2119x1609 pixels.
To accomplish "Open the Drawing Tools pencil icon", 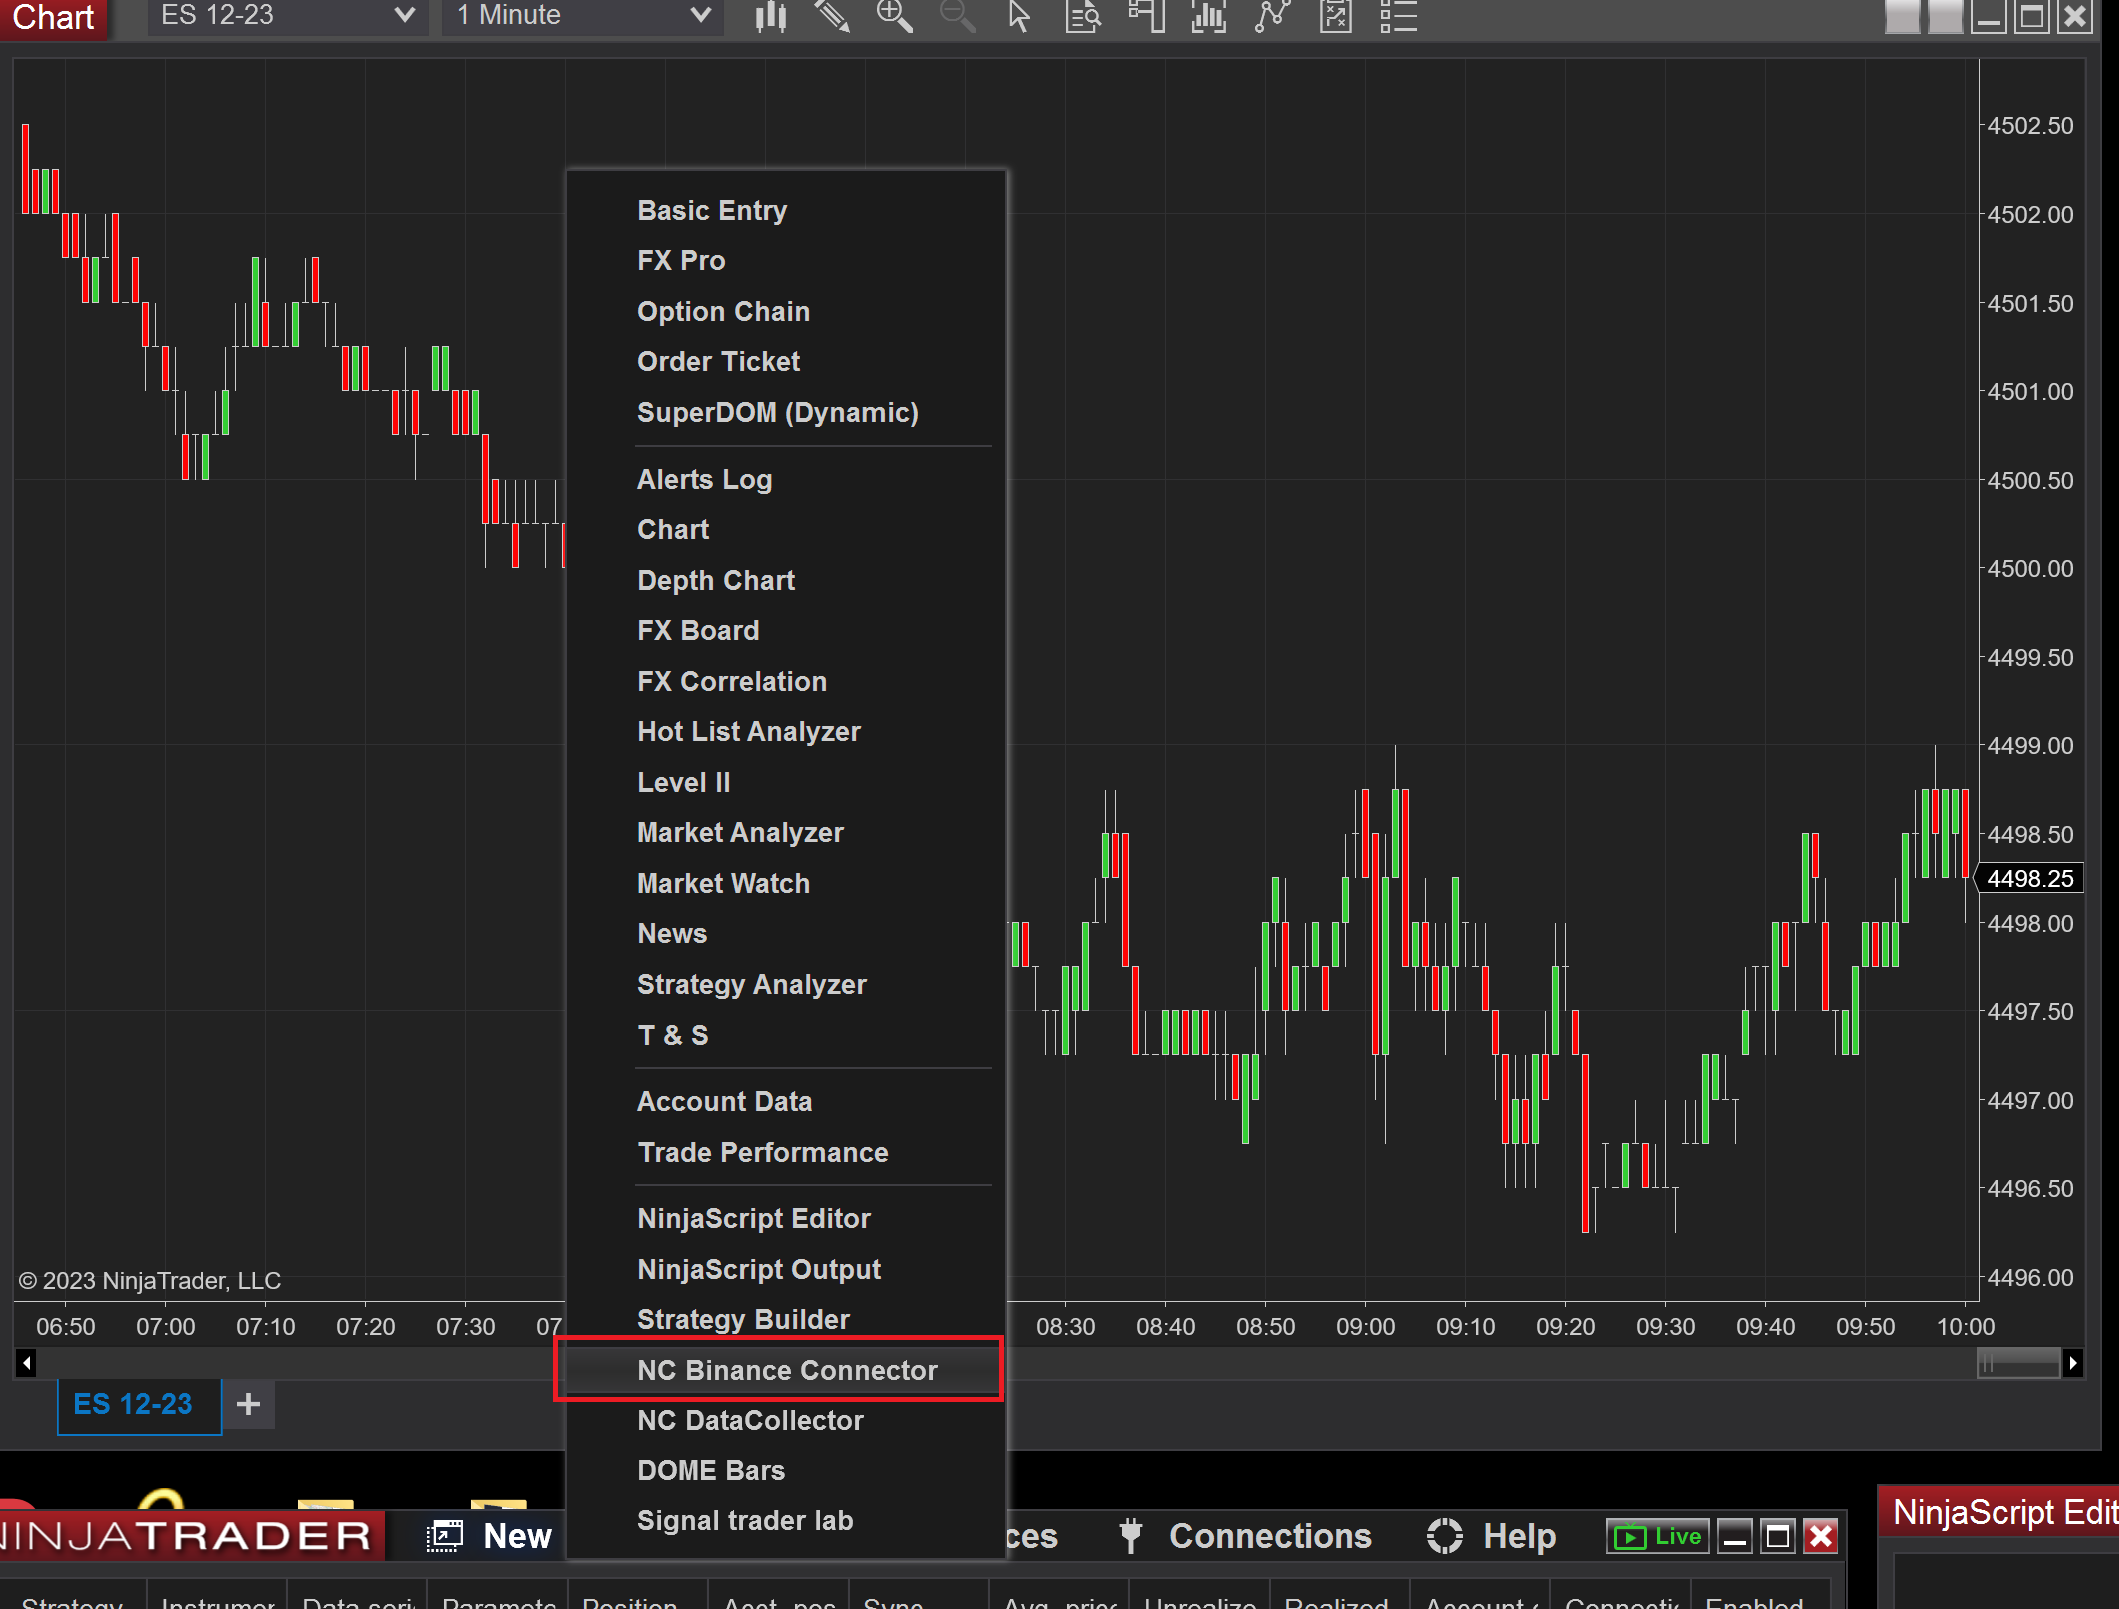I will [x=833, y=16].
